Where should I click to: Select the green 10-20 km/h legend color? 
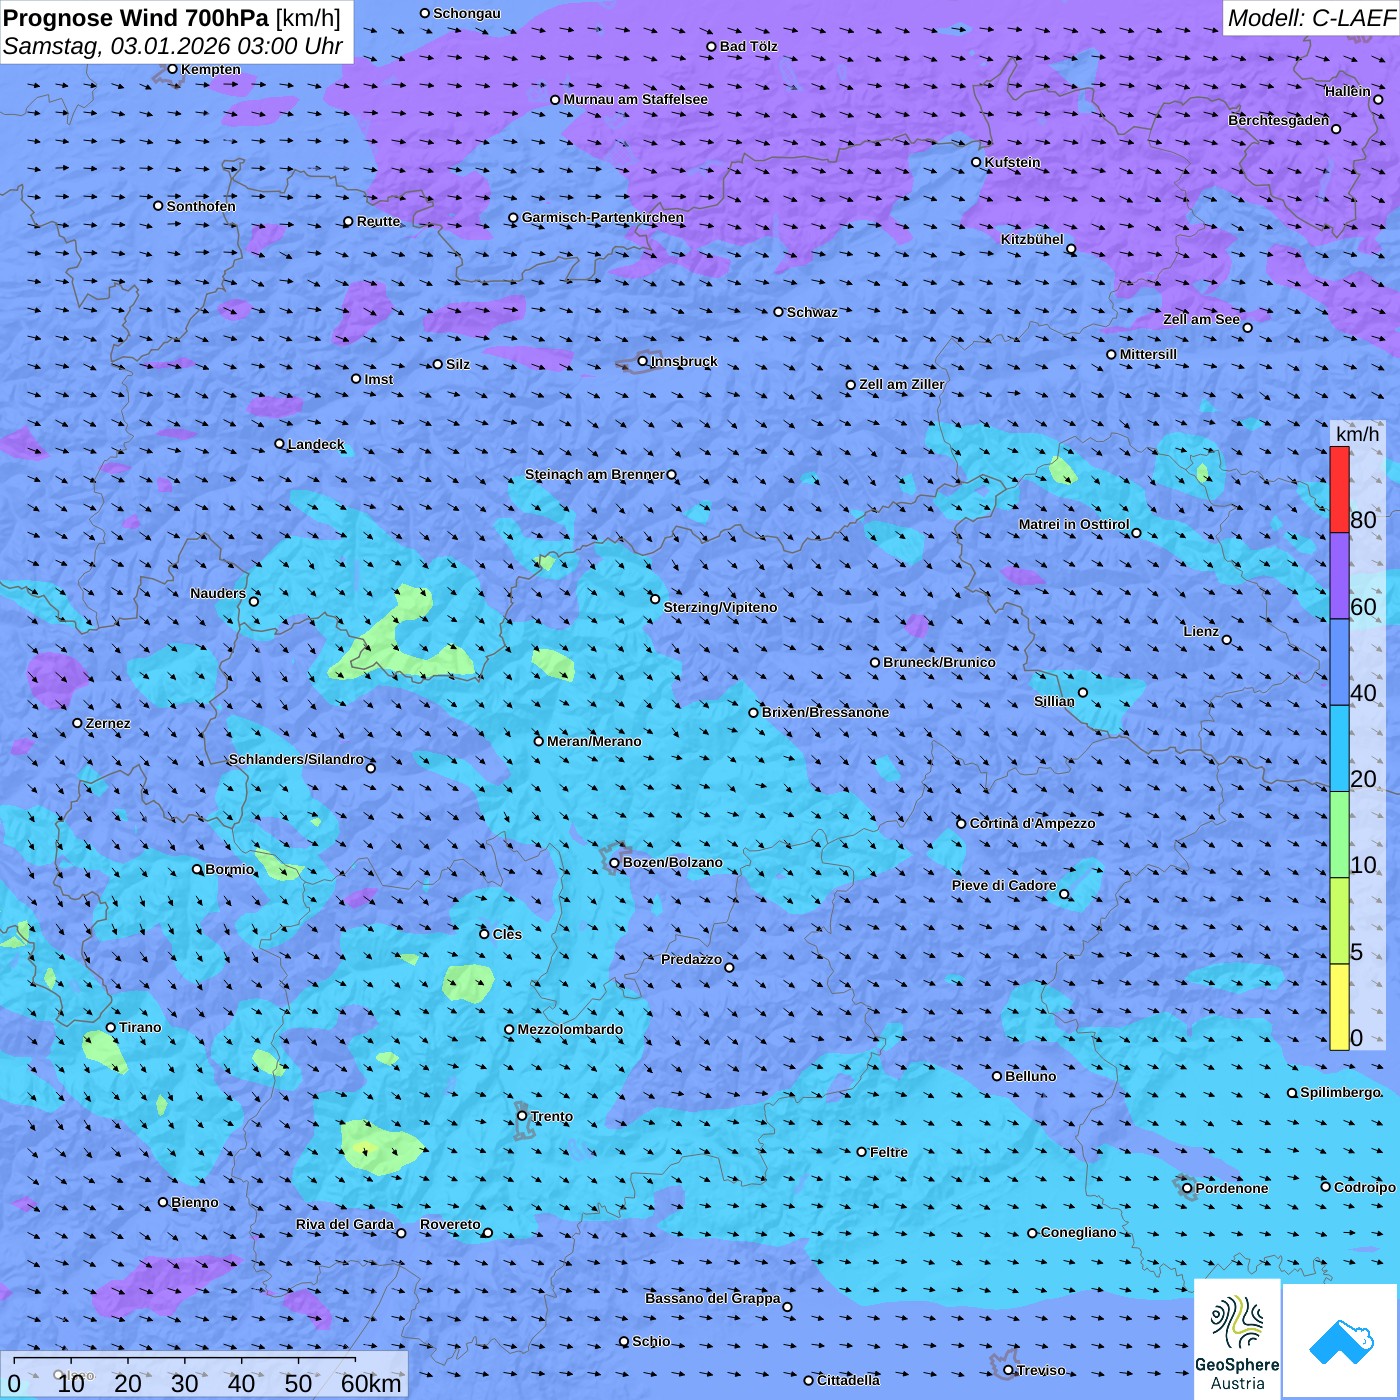coord(1339,835)
